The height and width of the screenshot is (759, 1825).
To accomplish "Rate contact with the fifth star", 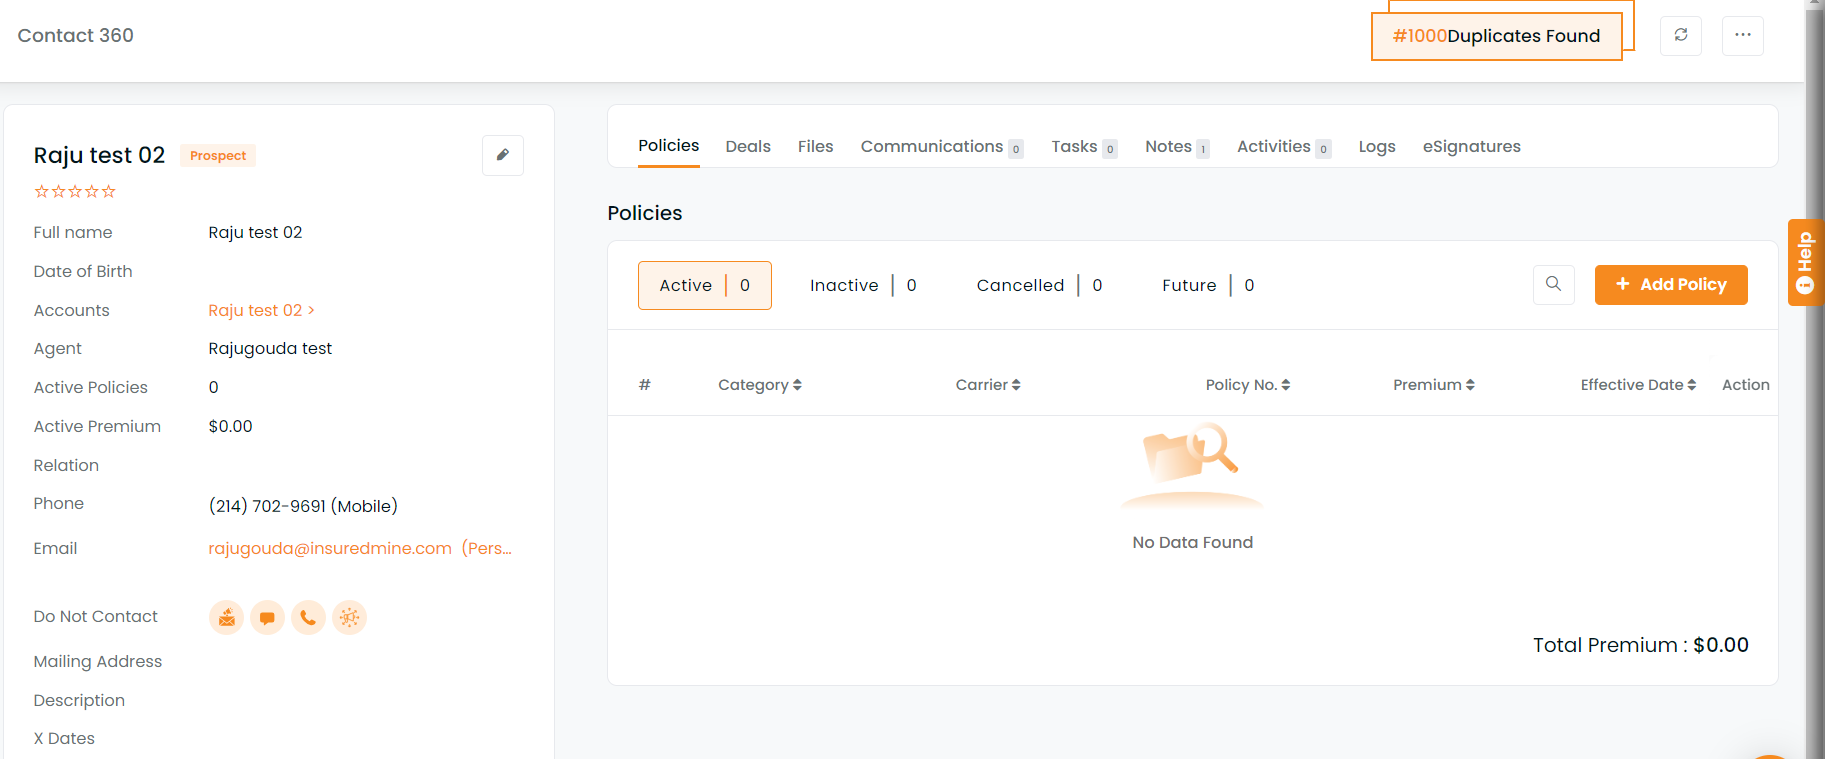I will (109, 191).
